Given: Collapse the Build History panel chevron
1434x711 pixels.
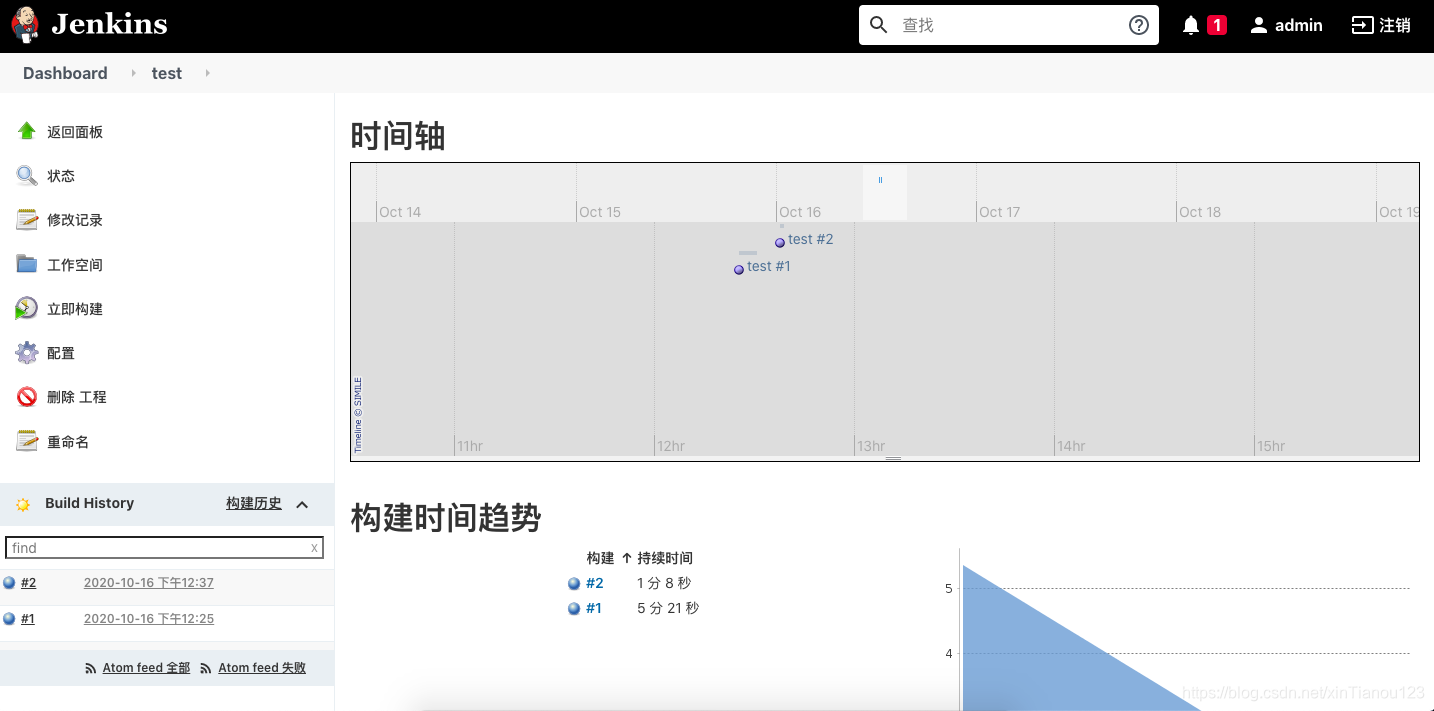Looking at the screenshot, I should [303, 504].
